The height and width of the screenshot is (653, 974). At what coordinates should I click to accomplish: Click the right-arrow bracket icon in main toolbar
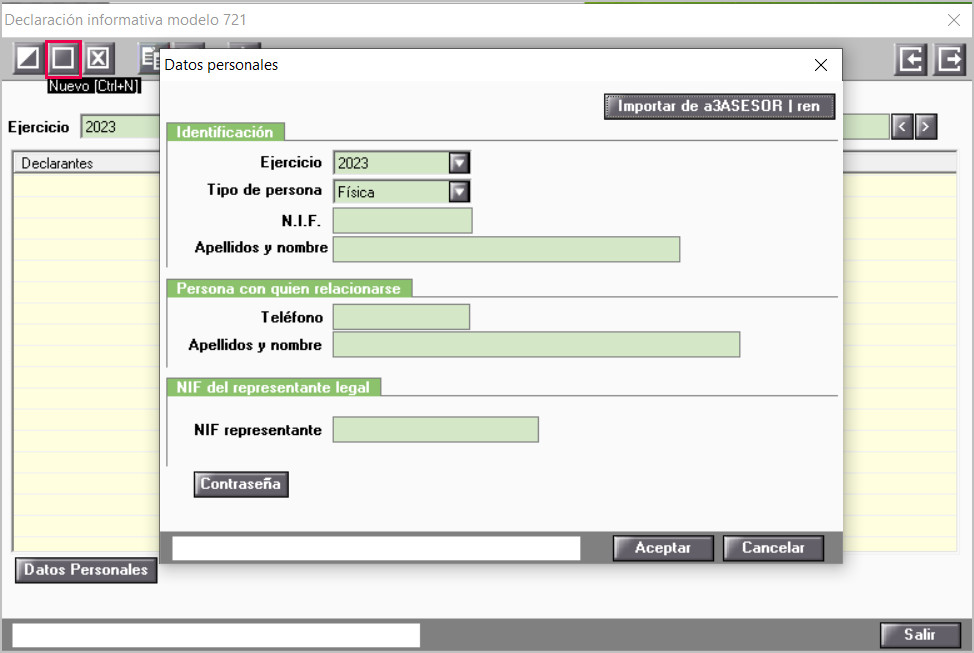tap(949, 60)
